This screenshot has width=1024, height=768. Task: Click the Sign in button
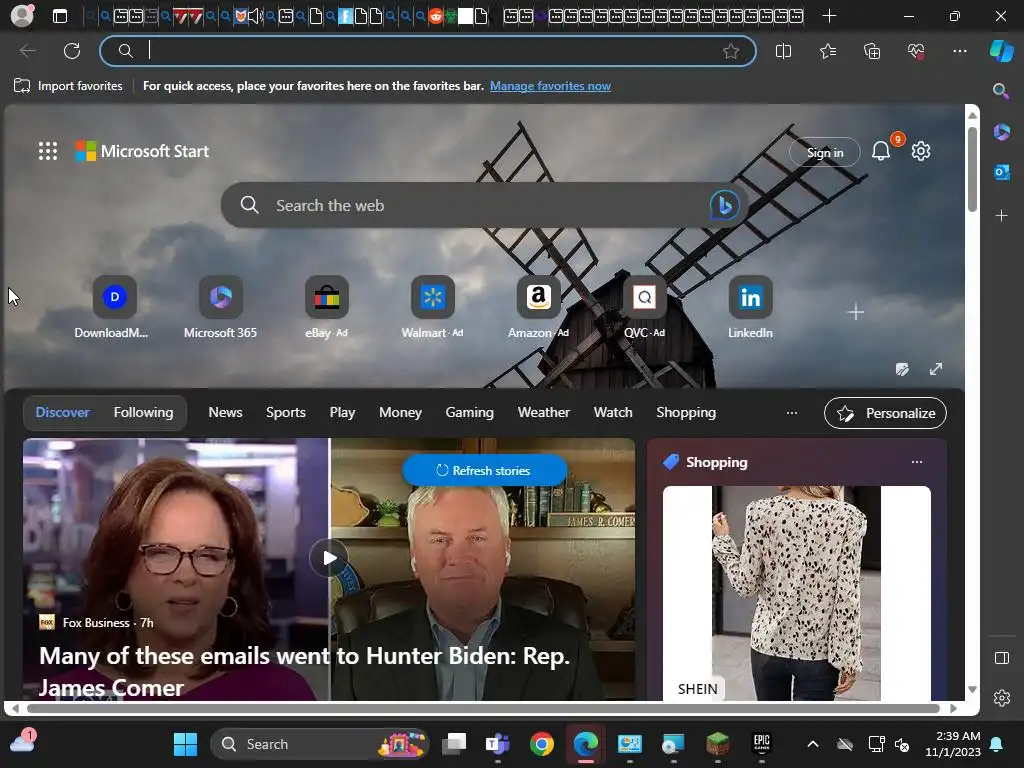tap(824, 152)
